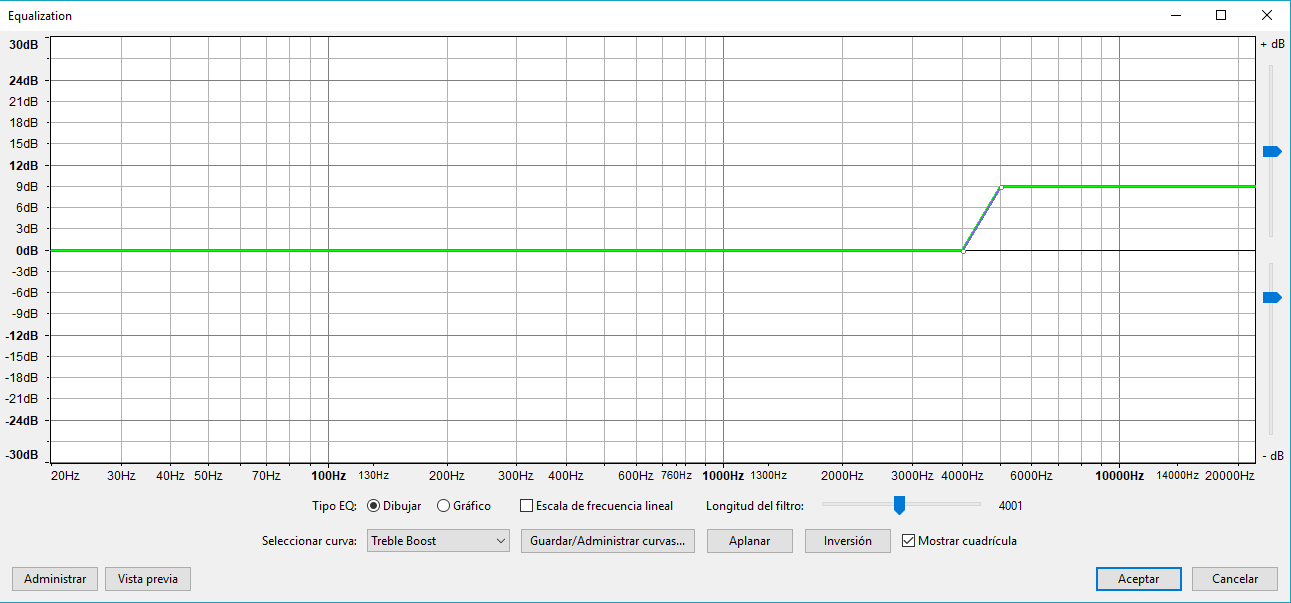The width and height of the screenshot is (1291, 603).
Task: Enable Escala de frecuencia lineal checkbox
Action: [527, 506]
